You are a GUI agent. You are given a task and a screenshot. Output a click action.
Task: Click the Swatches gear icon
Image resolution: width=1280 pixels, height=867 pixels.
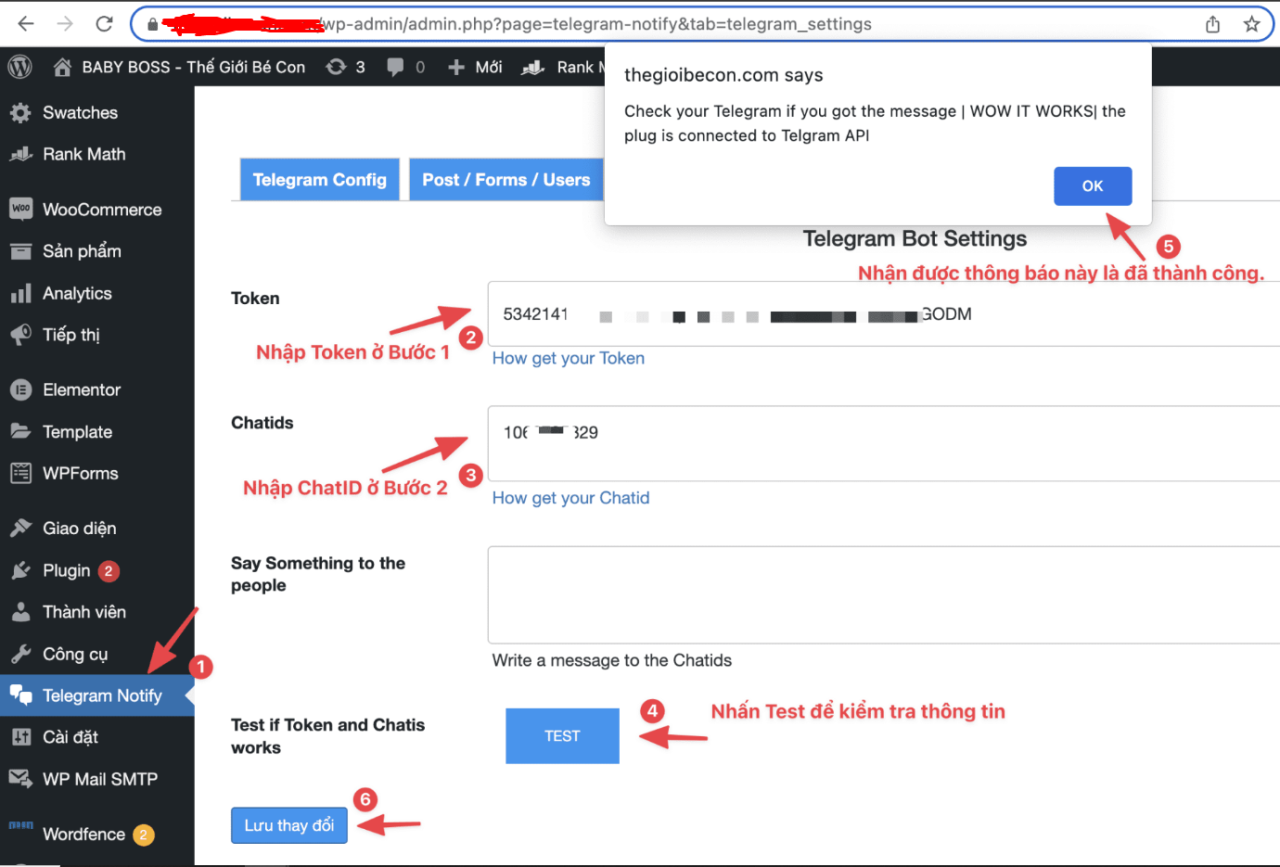point(20,113)
